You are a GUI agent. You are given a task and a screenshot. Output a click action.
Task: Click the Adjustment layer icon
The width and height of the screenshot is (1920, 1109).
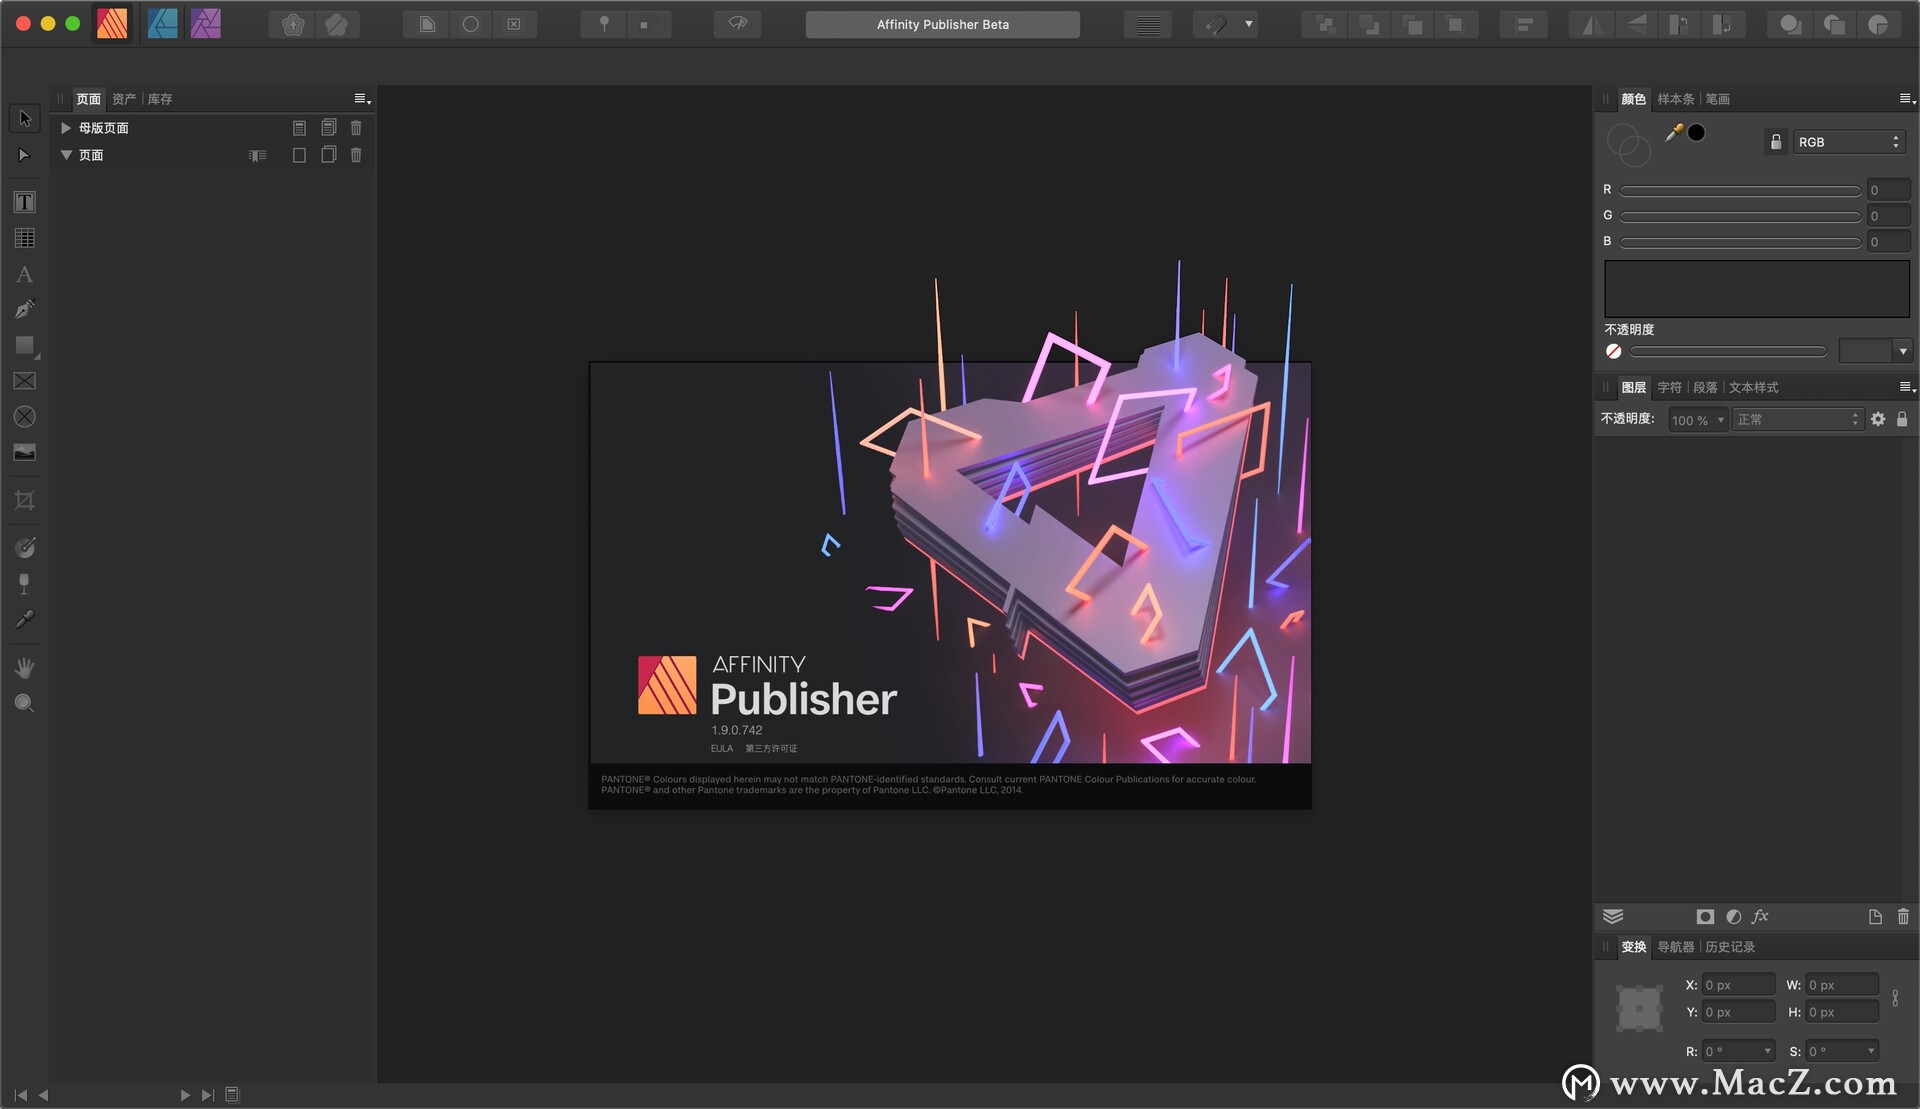point(1733,916)
